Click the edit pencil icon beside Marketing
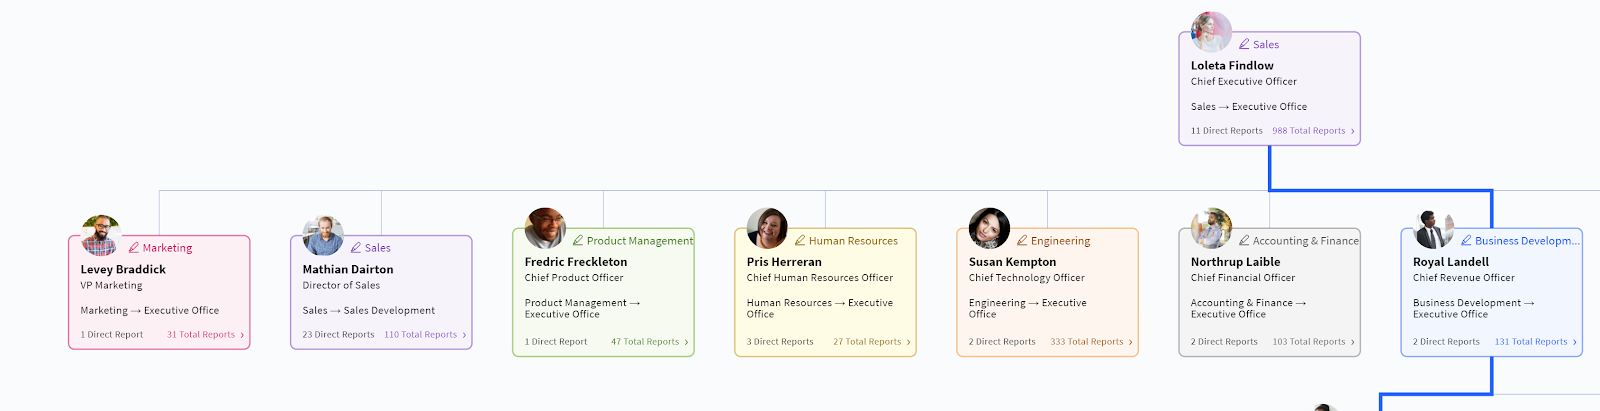The width and height of the screenshot is (1600, 411). tap(134, 248)
